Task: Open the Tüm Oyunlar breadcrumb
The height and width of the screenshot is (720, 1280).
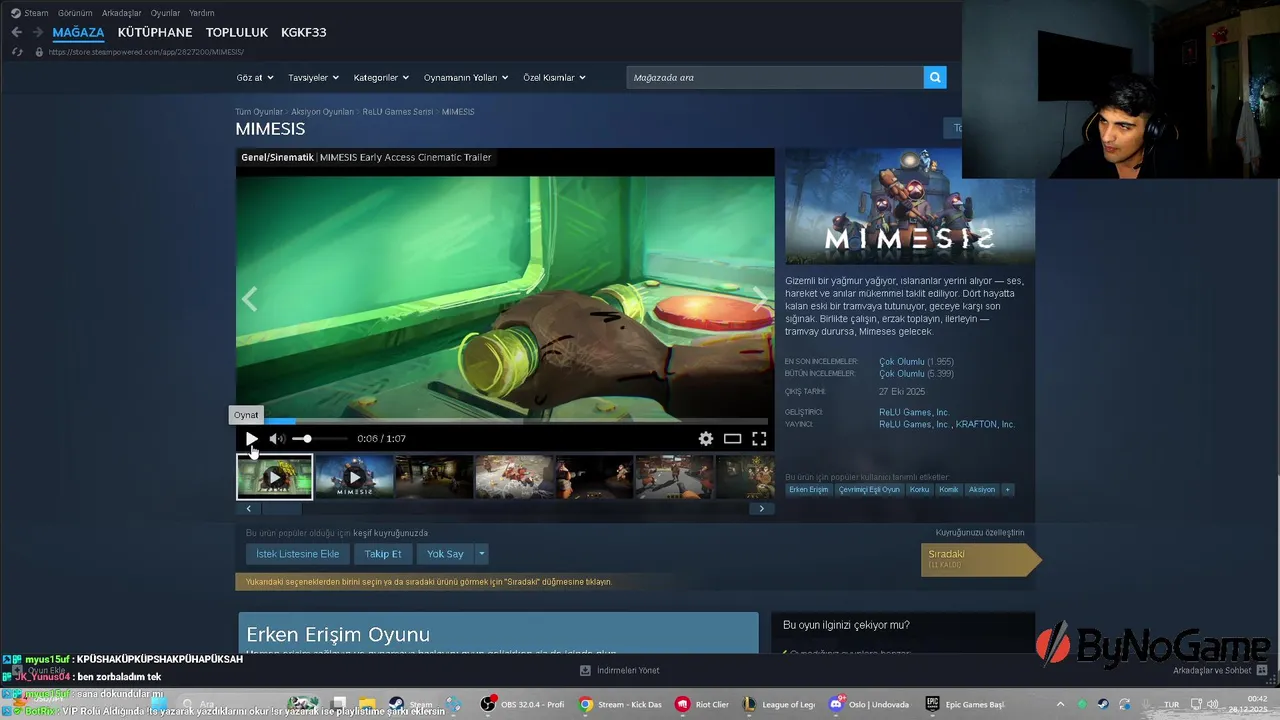Action: click(259, 112)
